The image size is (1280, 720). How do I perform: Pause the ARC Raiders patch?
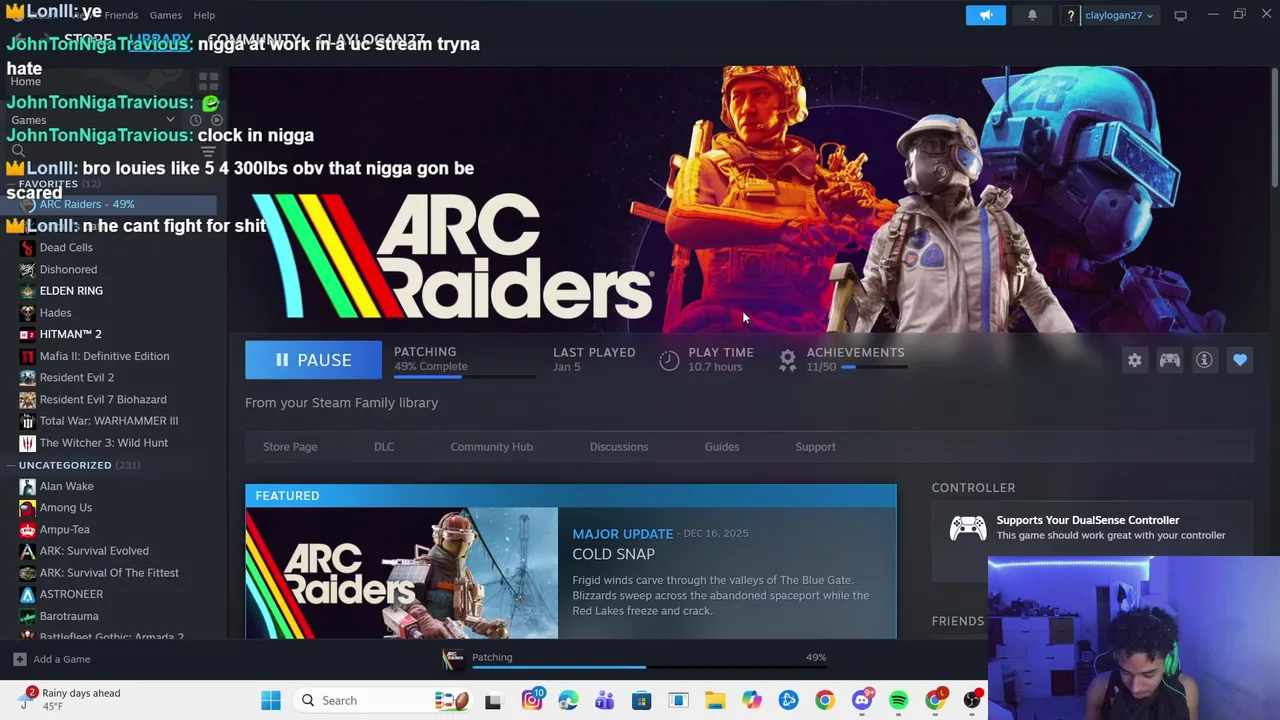(313, 360)
